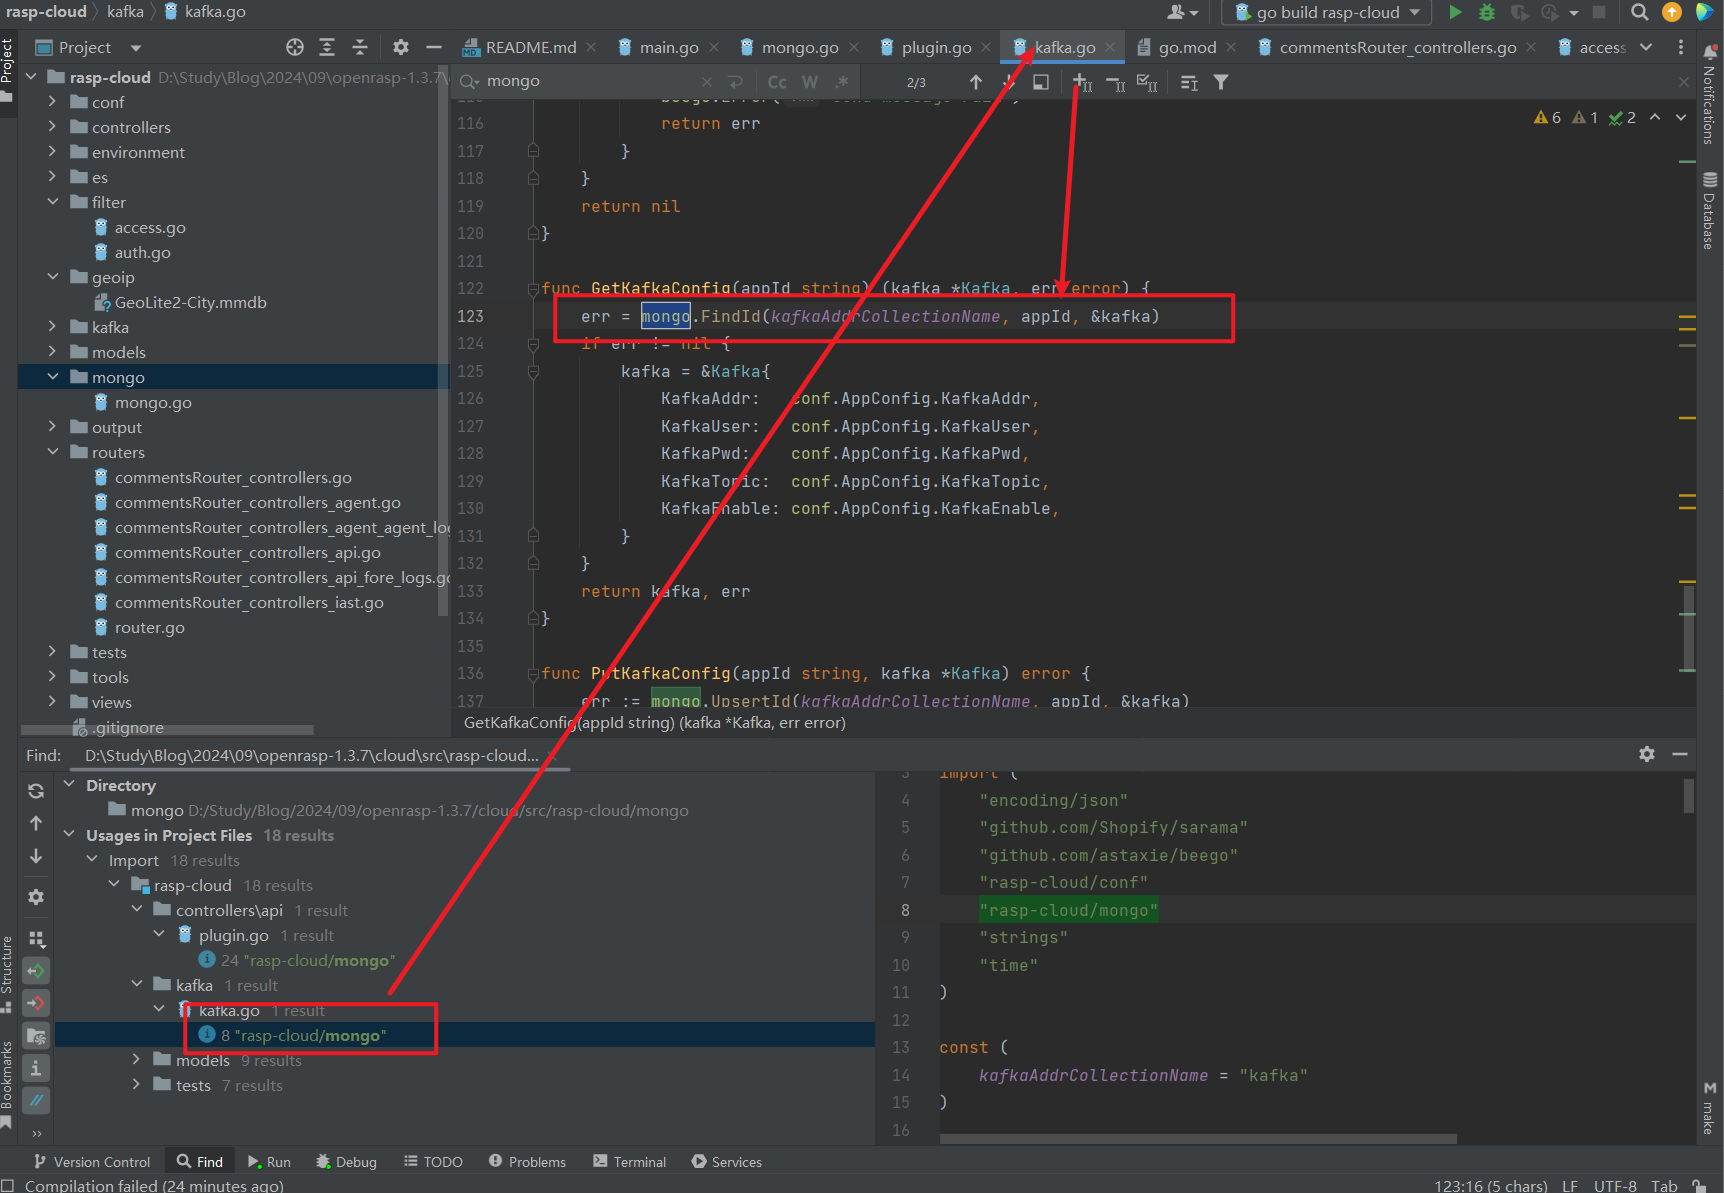Screen dimensions: 1724x1193
Task: Open Find panel settings gear
Action: 1647,754
